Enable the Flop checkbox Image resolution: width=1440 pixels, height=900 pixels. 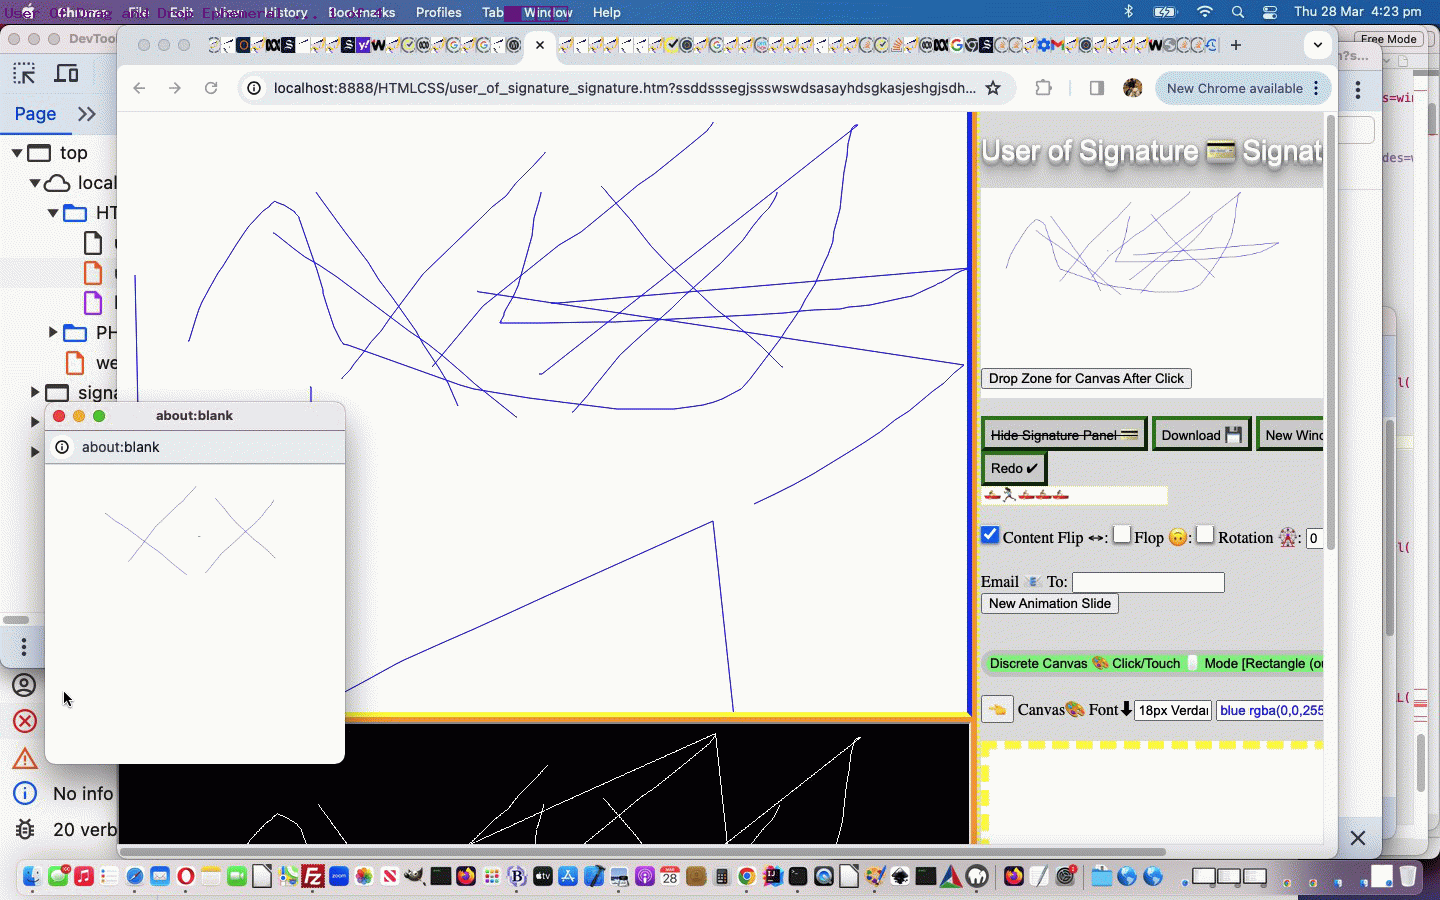click(1122, 535)
